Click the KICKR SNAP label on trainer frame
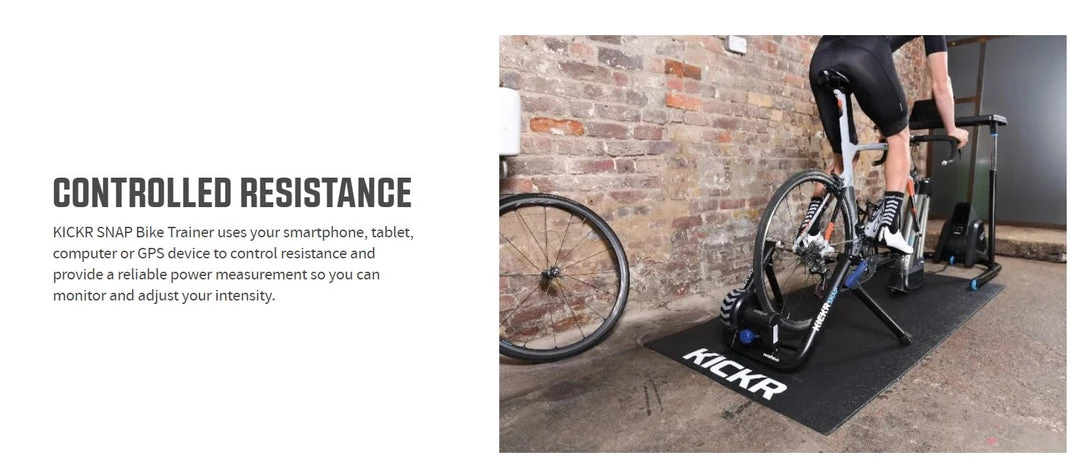 pos(824,306)
